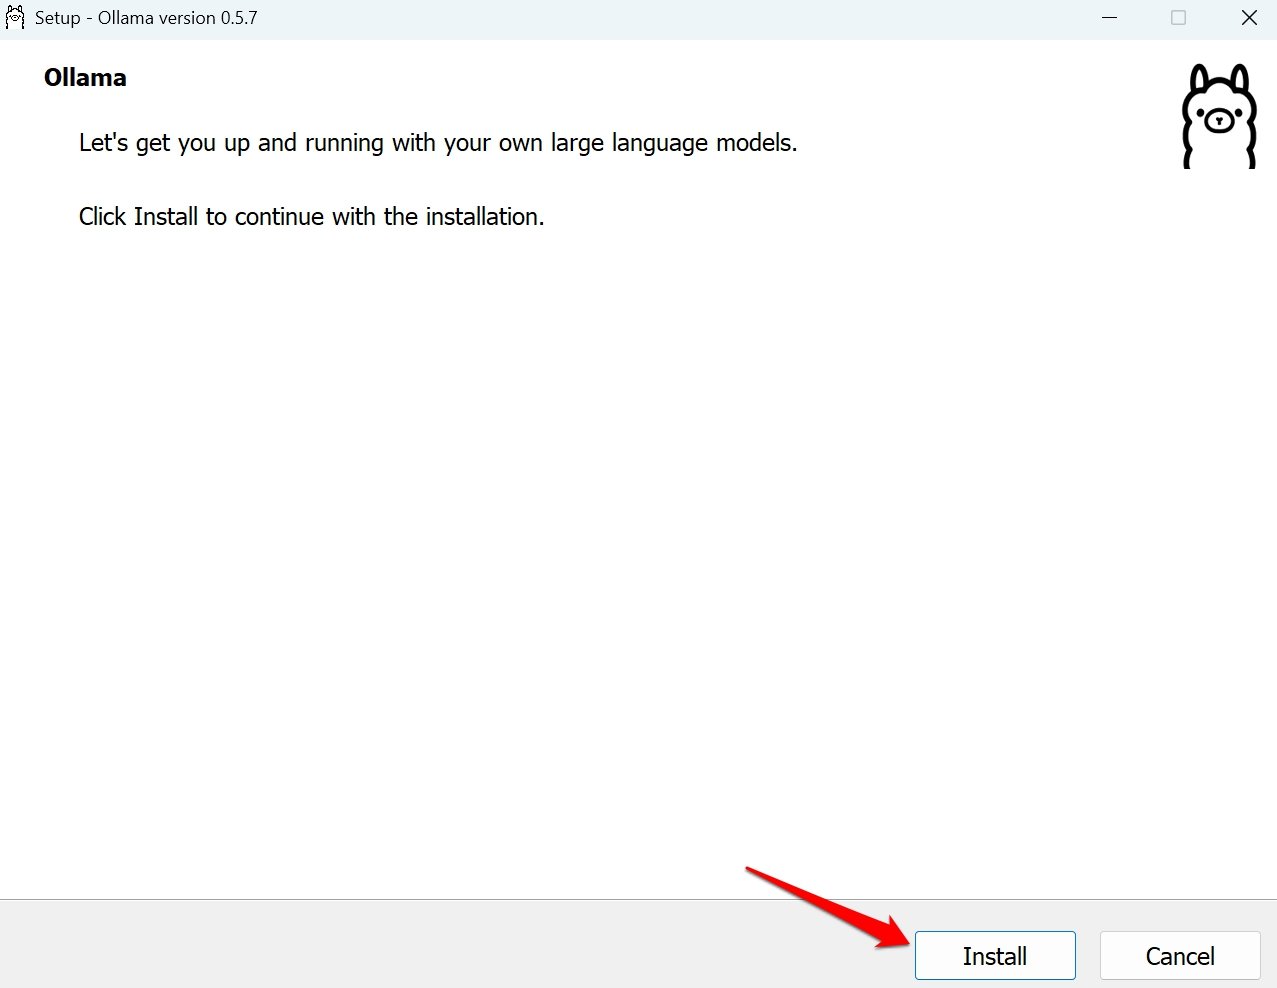Select the "Ollama" heading text
This screenshot has width=1277, height=988.
point(85,78)
